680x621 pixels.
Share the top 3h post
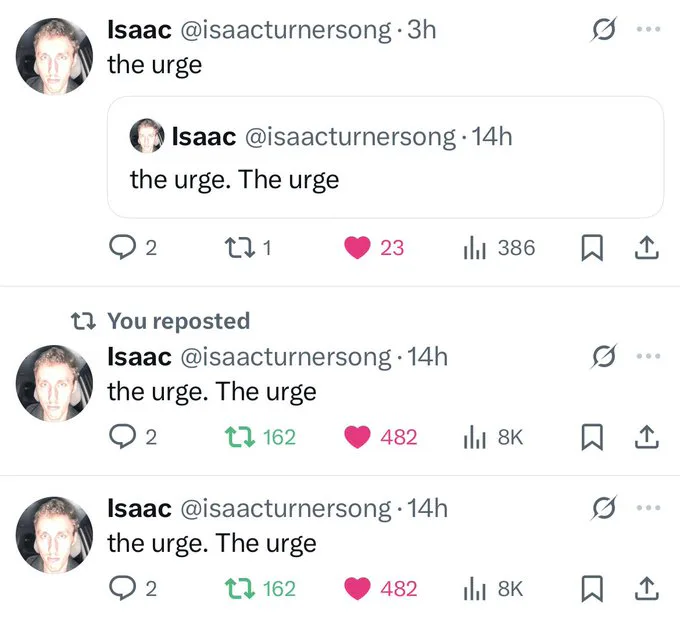647,248
